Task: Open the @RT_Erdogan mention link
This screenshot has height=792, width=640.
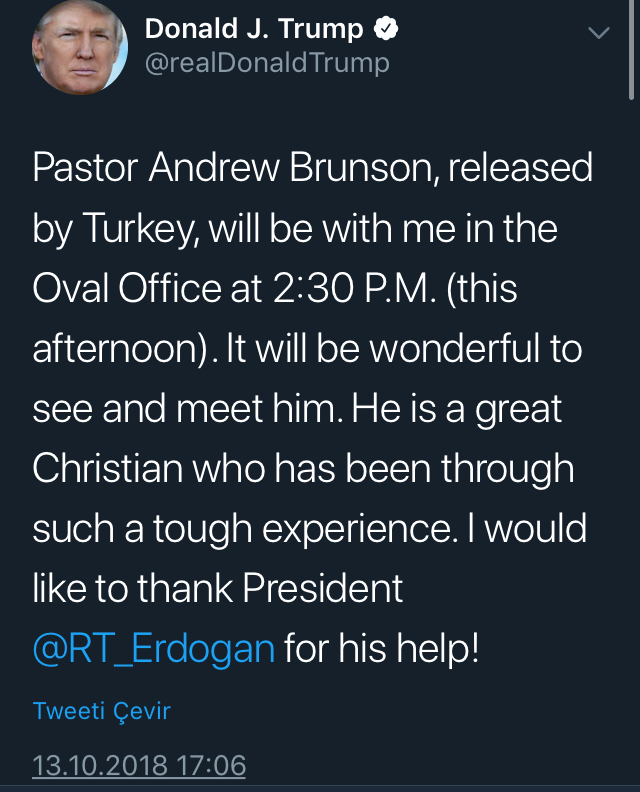Action: click(x=153, y=649)
